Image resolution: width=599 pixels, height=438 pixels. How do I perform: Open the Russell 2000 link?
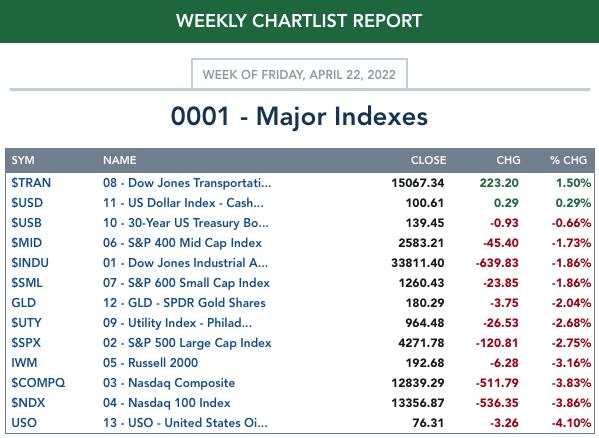point(151,363)
